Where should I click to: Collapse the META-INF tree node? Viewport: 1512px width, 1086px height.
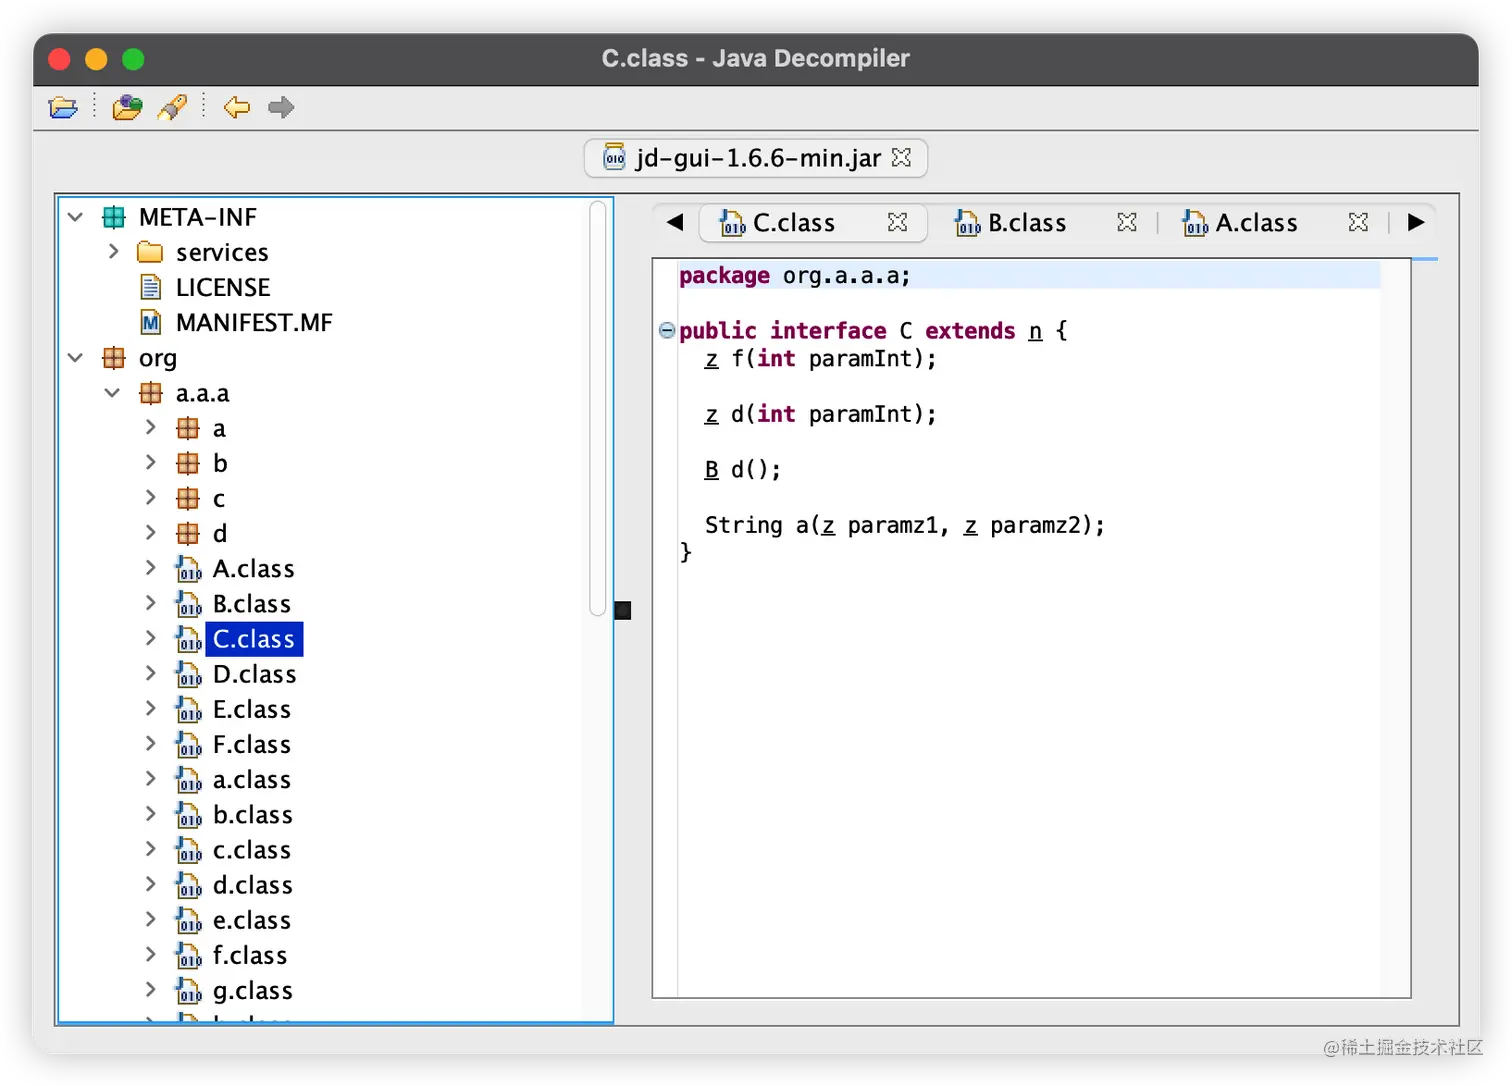[x=75, y=217]
